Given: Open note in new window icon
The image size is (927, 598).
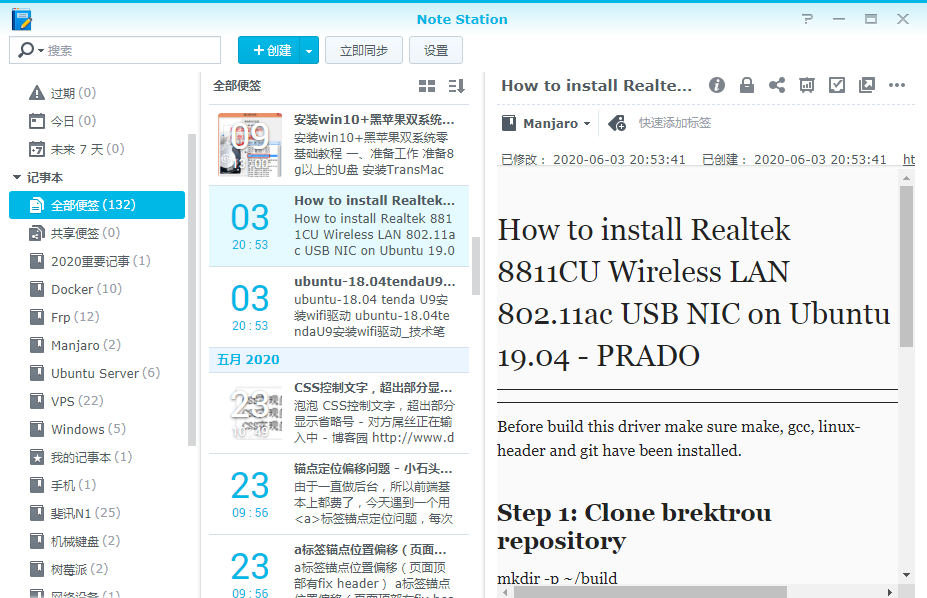Looking at the screenshot, I should [867, 86].
